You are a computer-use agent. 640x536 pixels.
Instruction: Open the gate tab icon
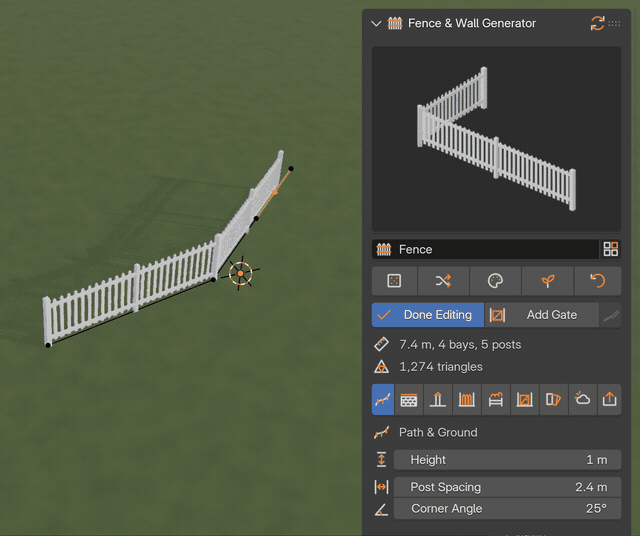coord(524,399)
